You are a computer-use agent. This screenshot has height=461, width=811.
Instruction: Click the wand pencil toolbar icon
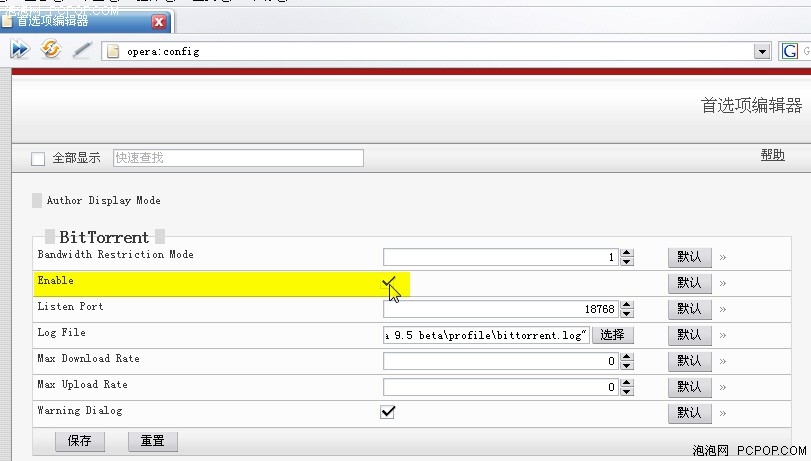coord(82,50)
